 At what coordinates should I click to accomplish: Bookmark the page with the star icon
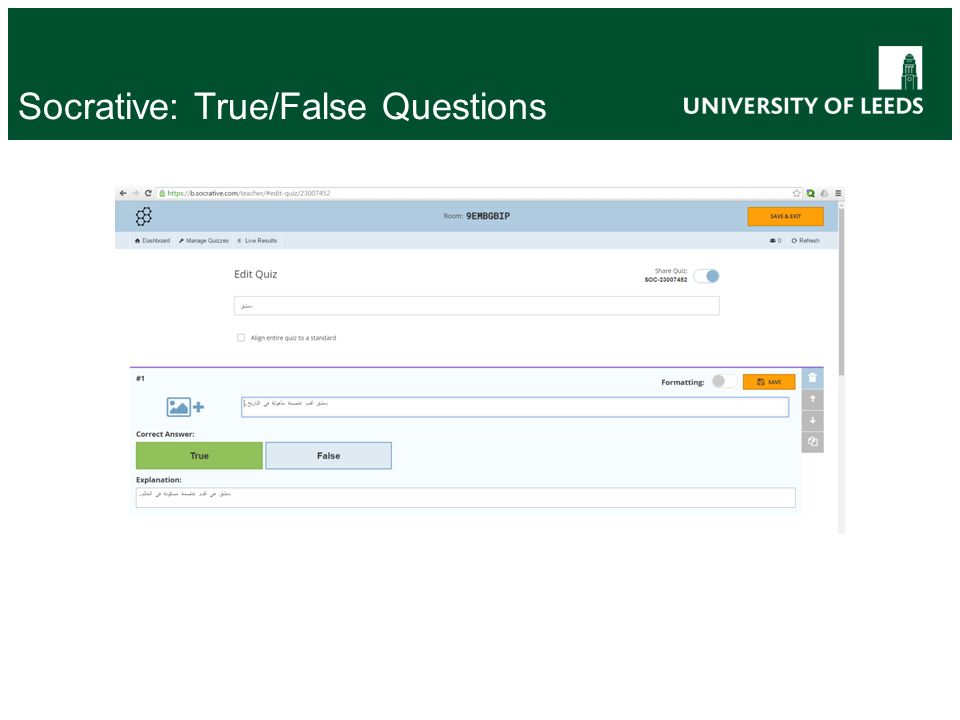(797, 193)
